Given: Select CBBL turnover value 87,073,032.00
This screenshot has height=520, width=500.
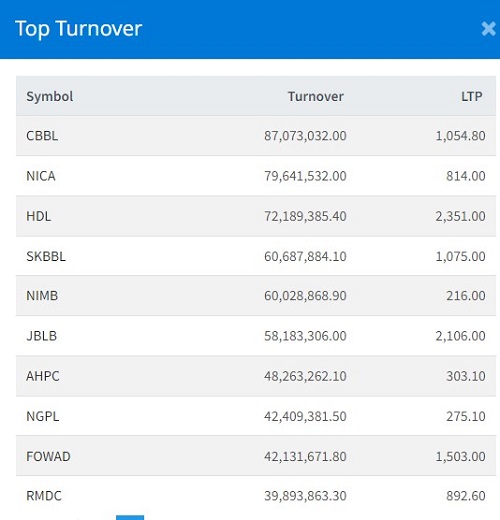Looking at the screenshot, I should 305,136.
